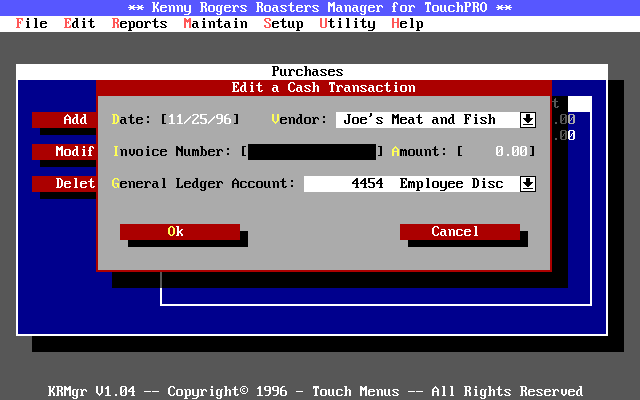This screenshot has height=400, width=640.
Task: Click the Kenny Rogers Roasters Manager title bar
Action: pos(320,8)
